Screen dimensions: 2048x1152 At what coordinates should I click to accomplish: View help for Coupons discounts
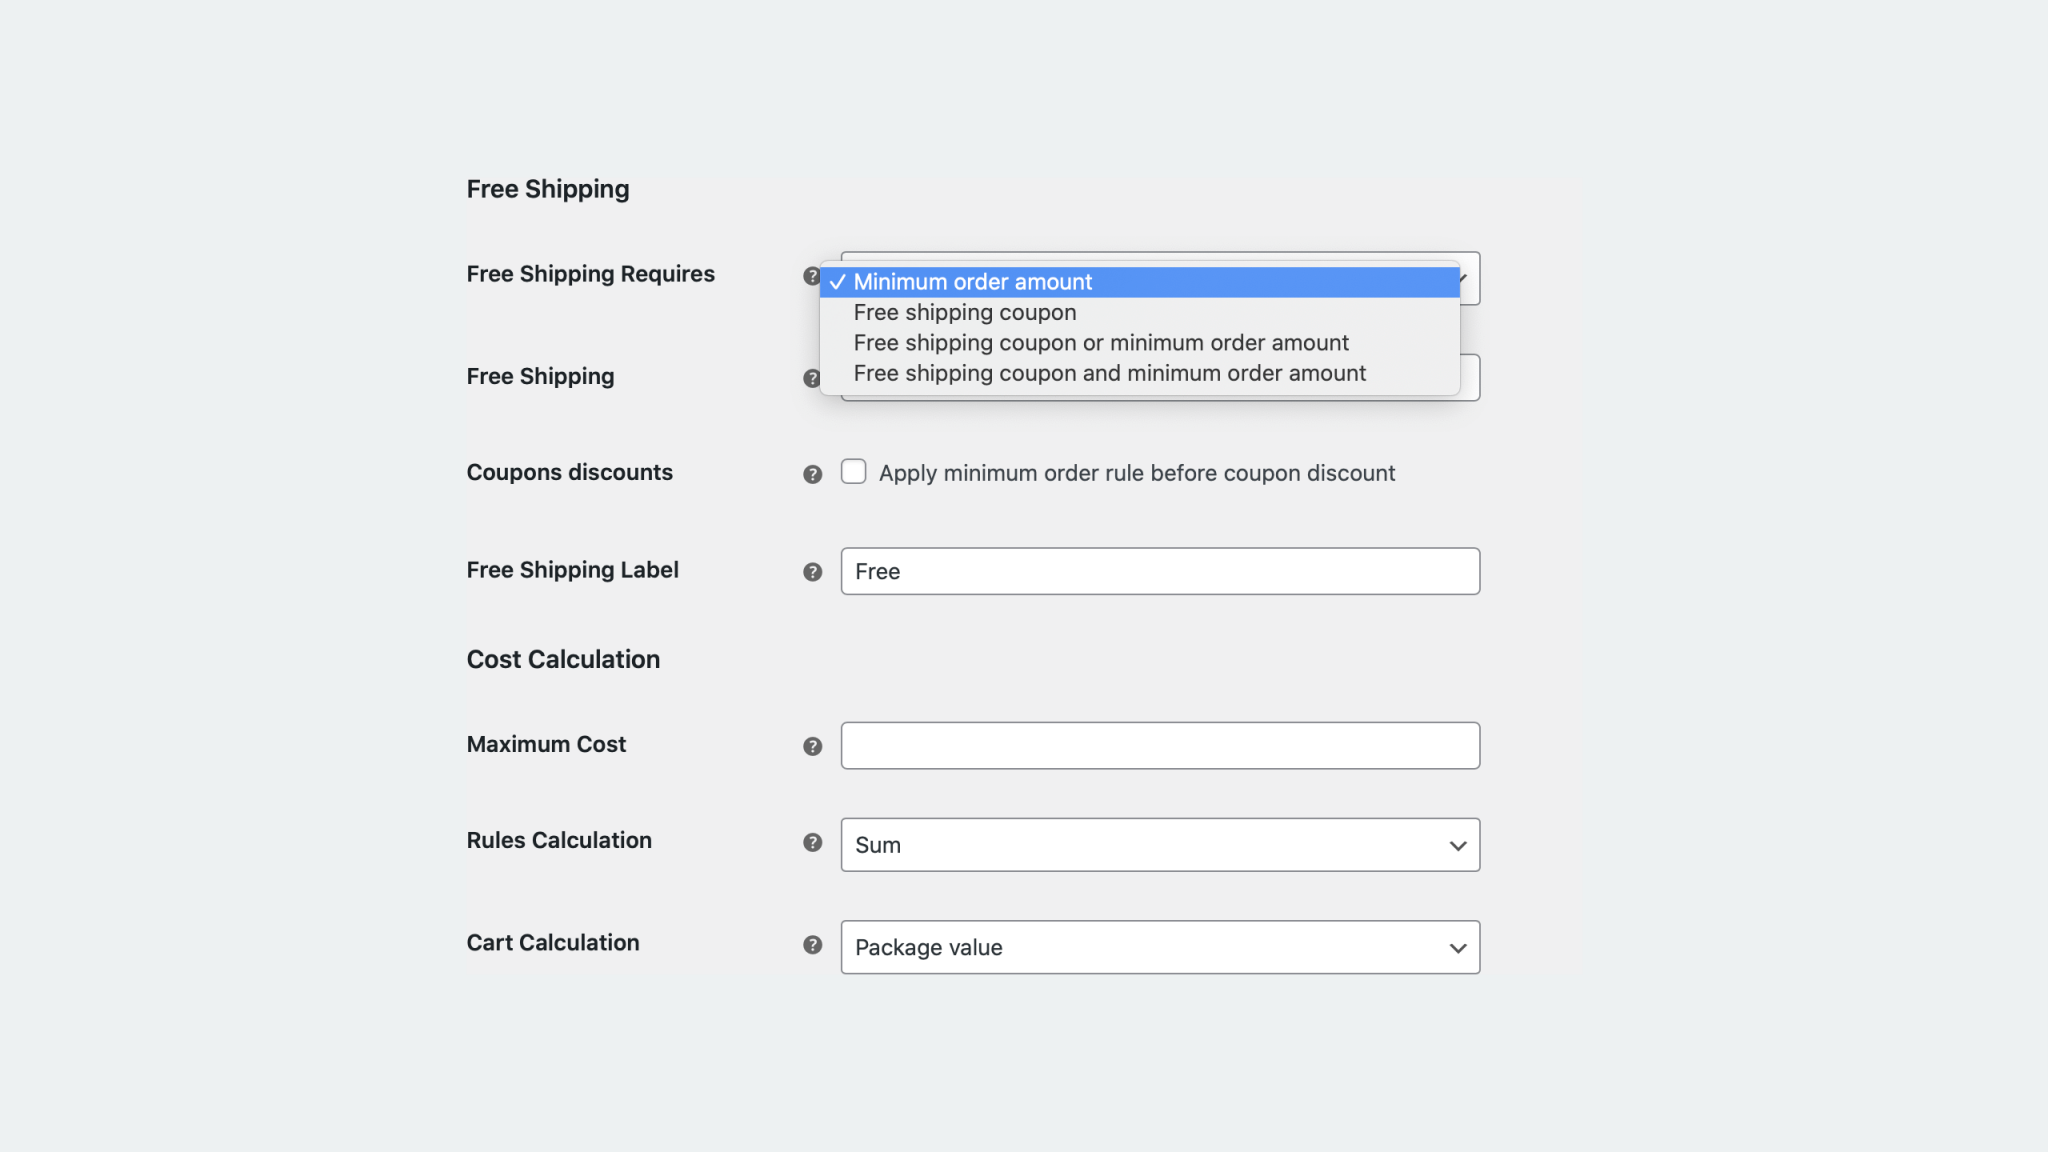[812, 475]
